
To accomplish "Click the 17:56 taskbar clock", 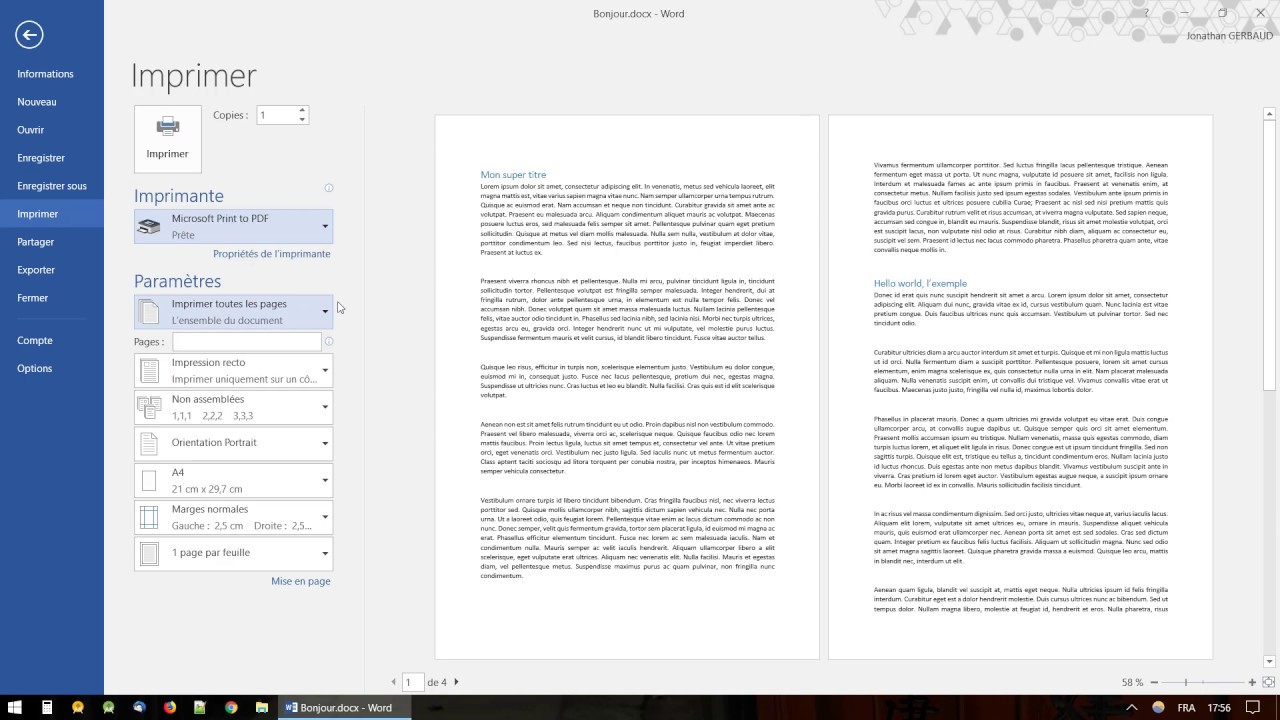I will click(x=1219, y=707).
